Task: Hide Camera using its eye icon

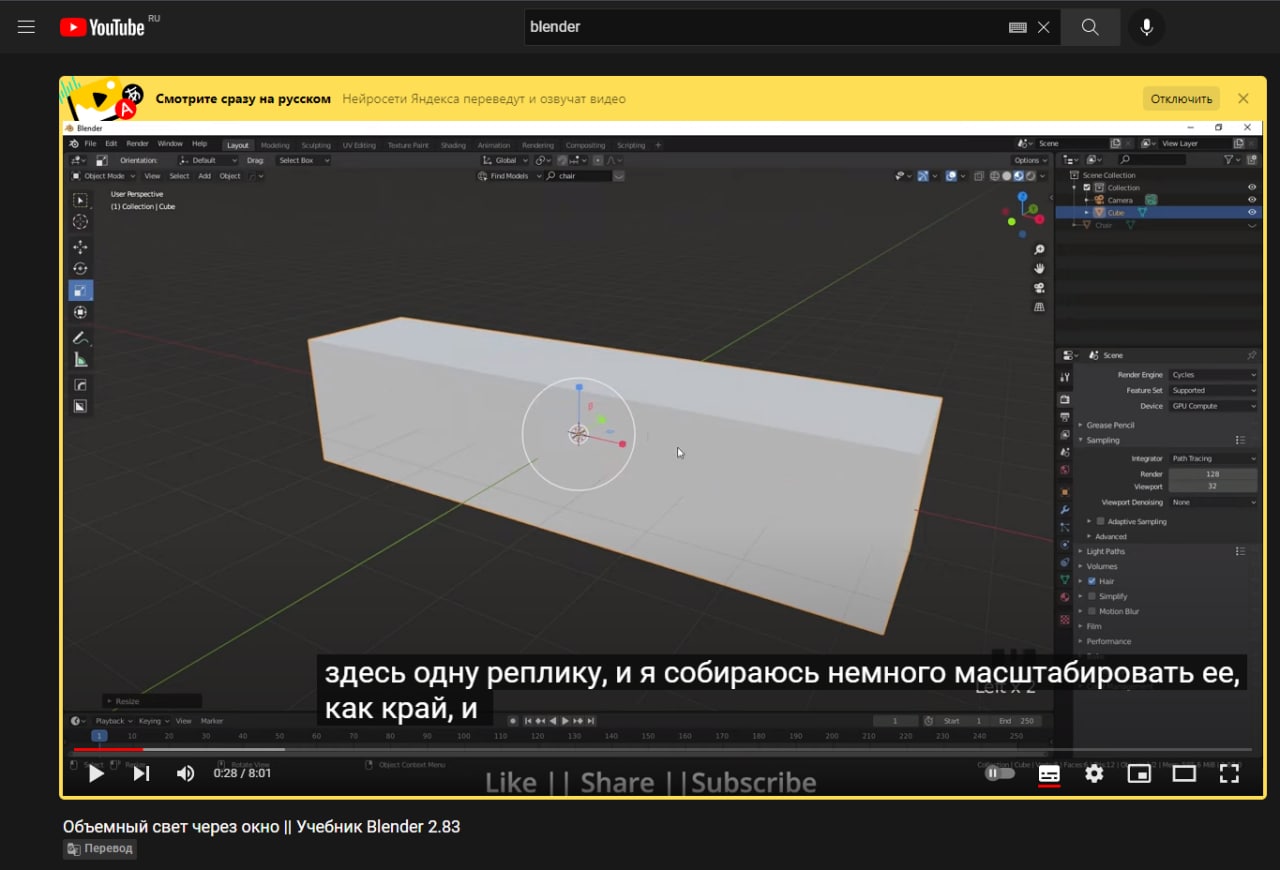Action: pyautogui.click(x=1252, y=200)
